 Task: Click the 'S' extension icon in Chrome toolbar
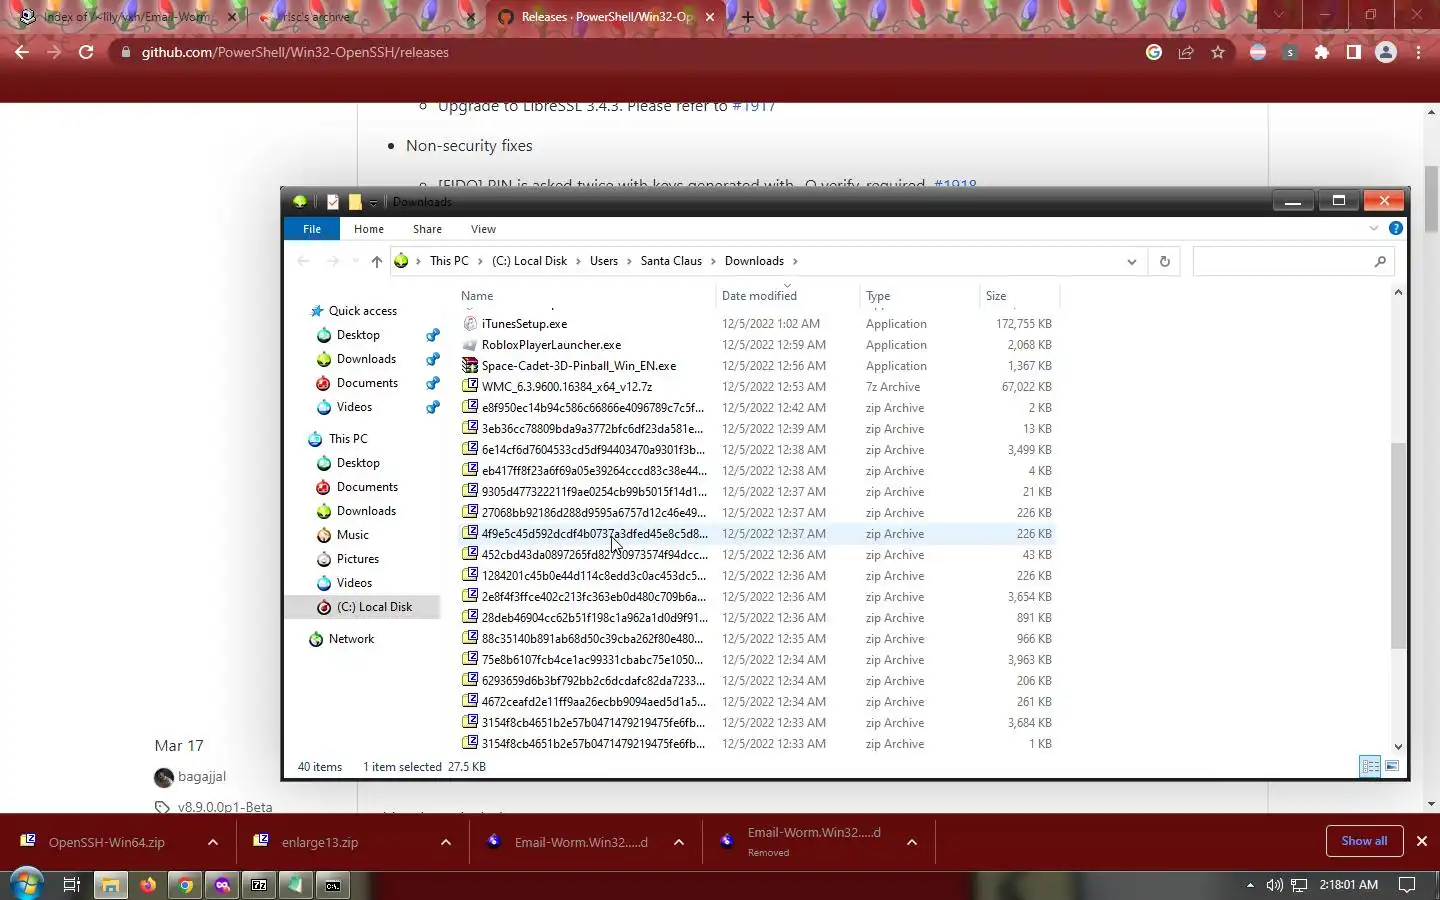[x=1290, y=52]
